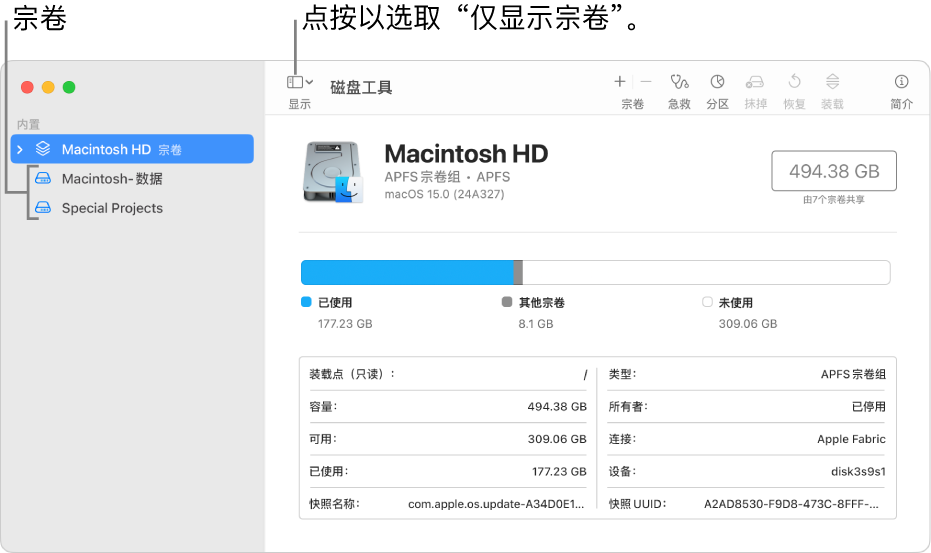931x553 pixels.
Task: Click the blue 已使用 legend swatch
Action: [x=306, y=302]
